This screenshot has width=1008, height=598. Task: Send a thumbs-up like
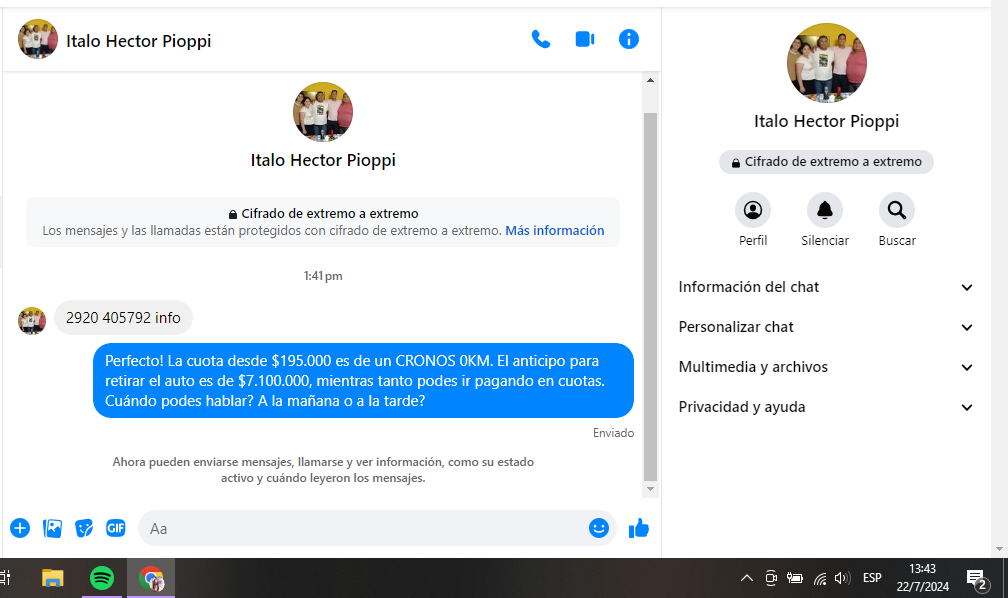click(639, 528)
